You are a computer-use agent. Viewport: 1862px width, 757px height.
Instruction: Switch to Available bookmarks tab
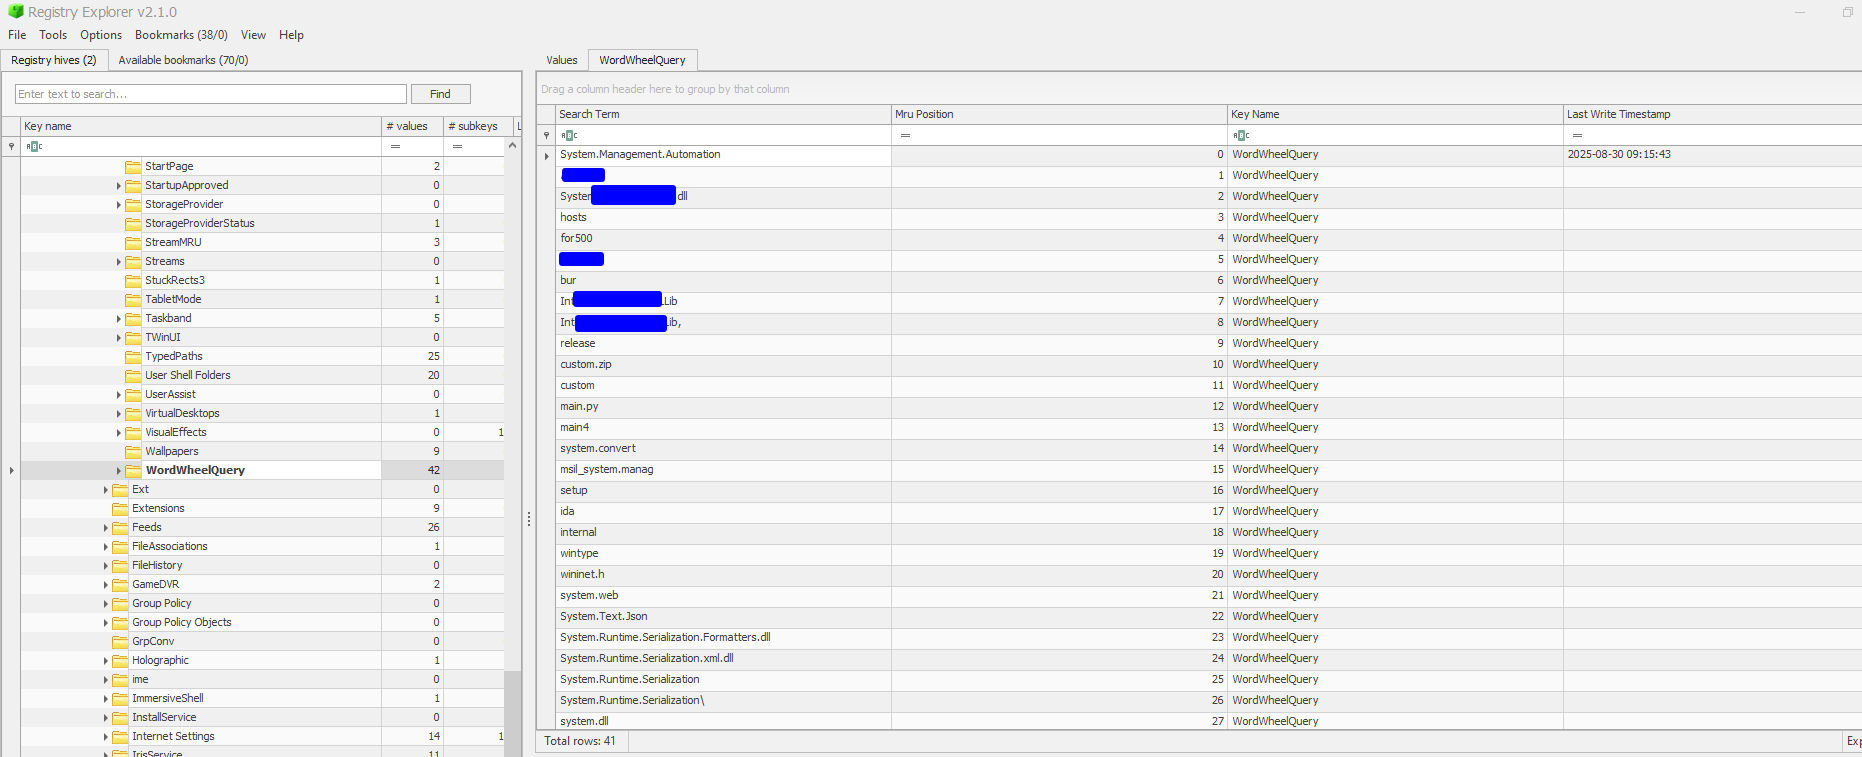183,60
